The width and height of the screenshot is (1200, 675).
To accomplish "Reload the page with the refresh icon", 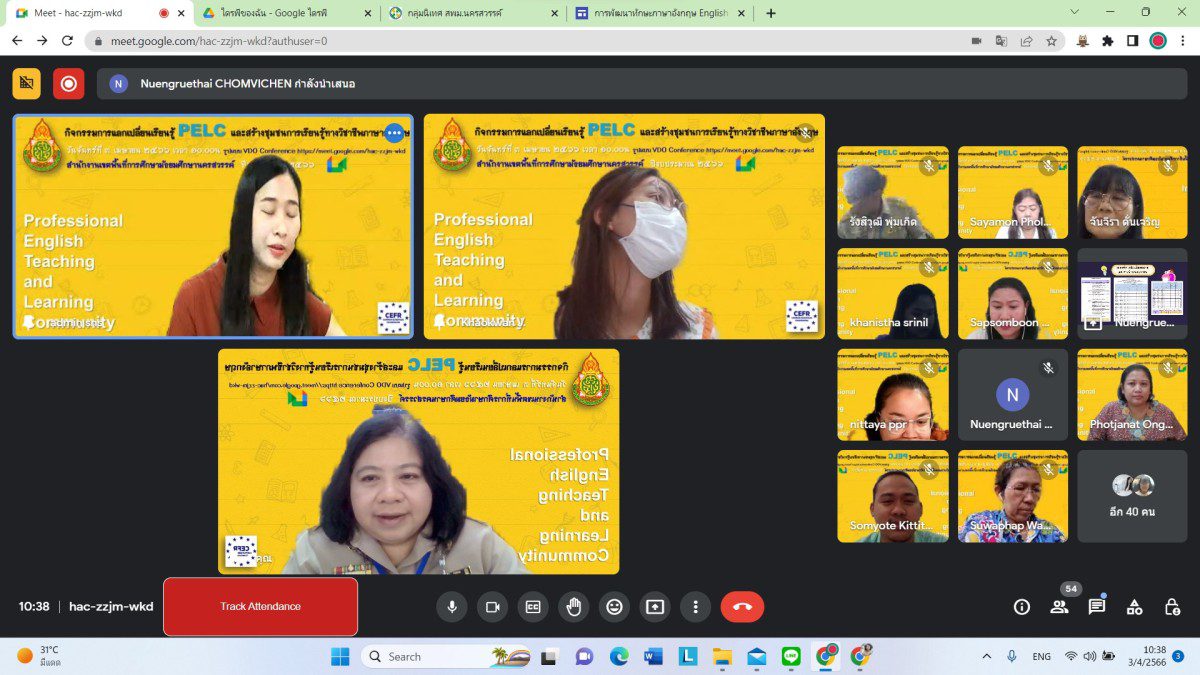I will 67,41.
